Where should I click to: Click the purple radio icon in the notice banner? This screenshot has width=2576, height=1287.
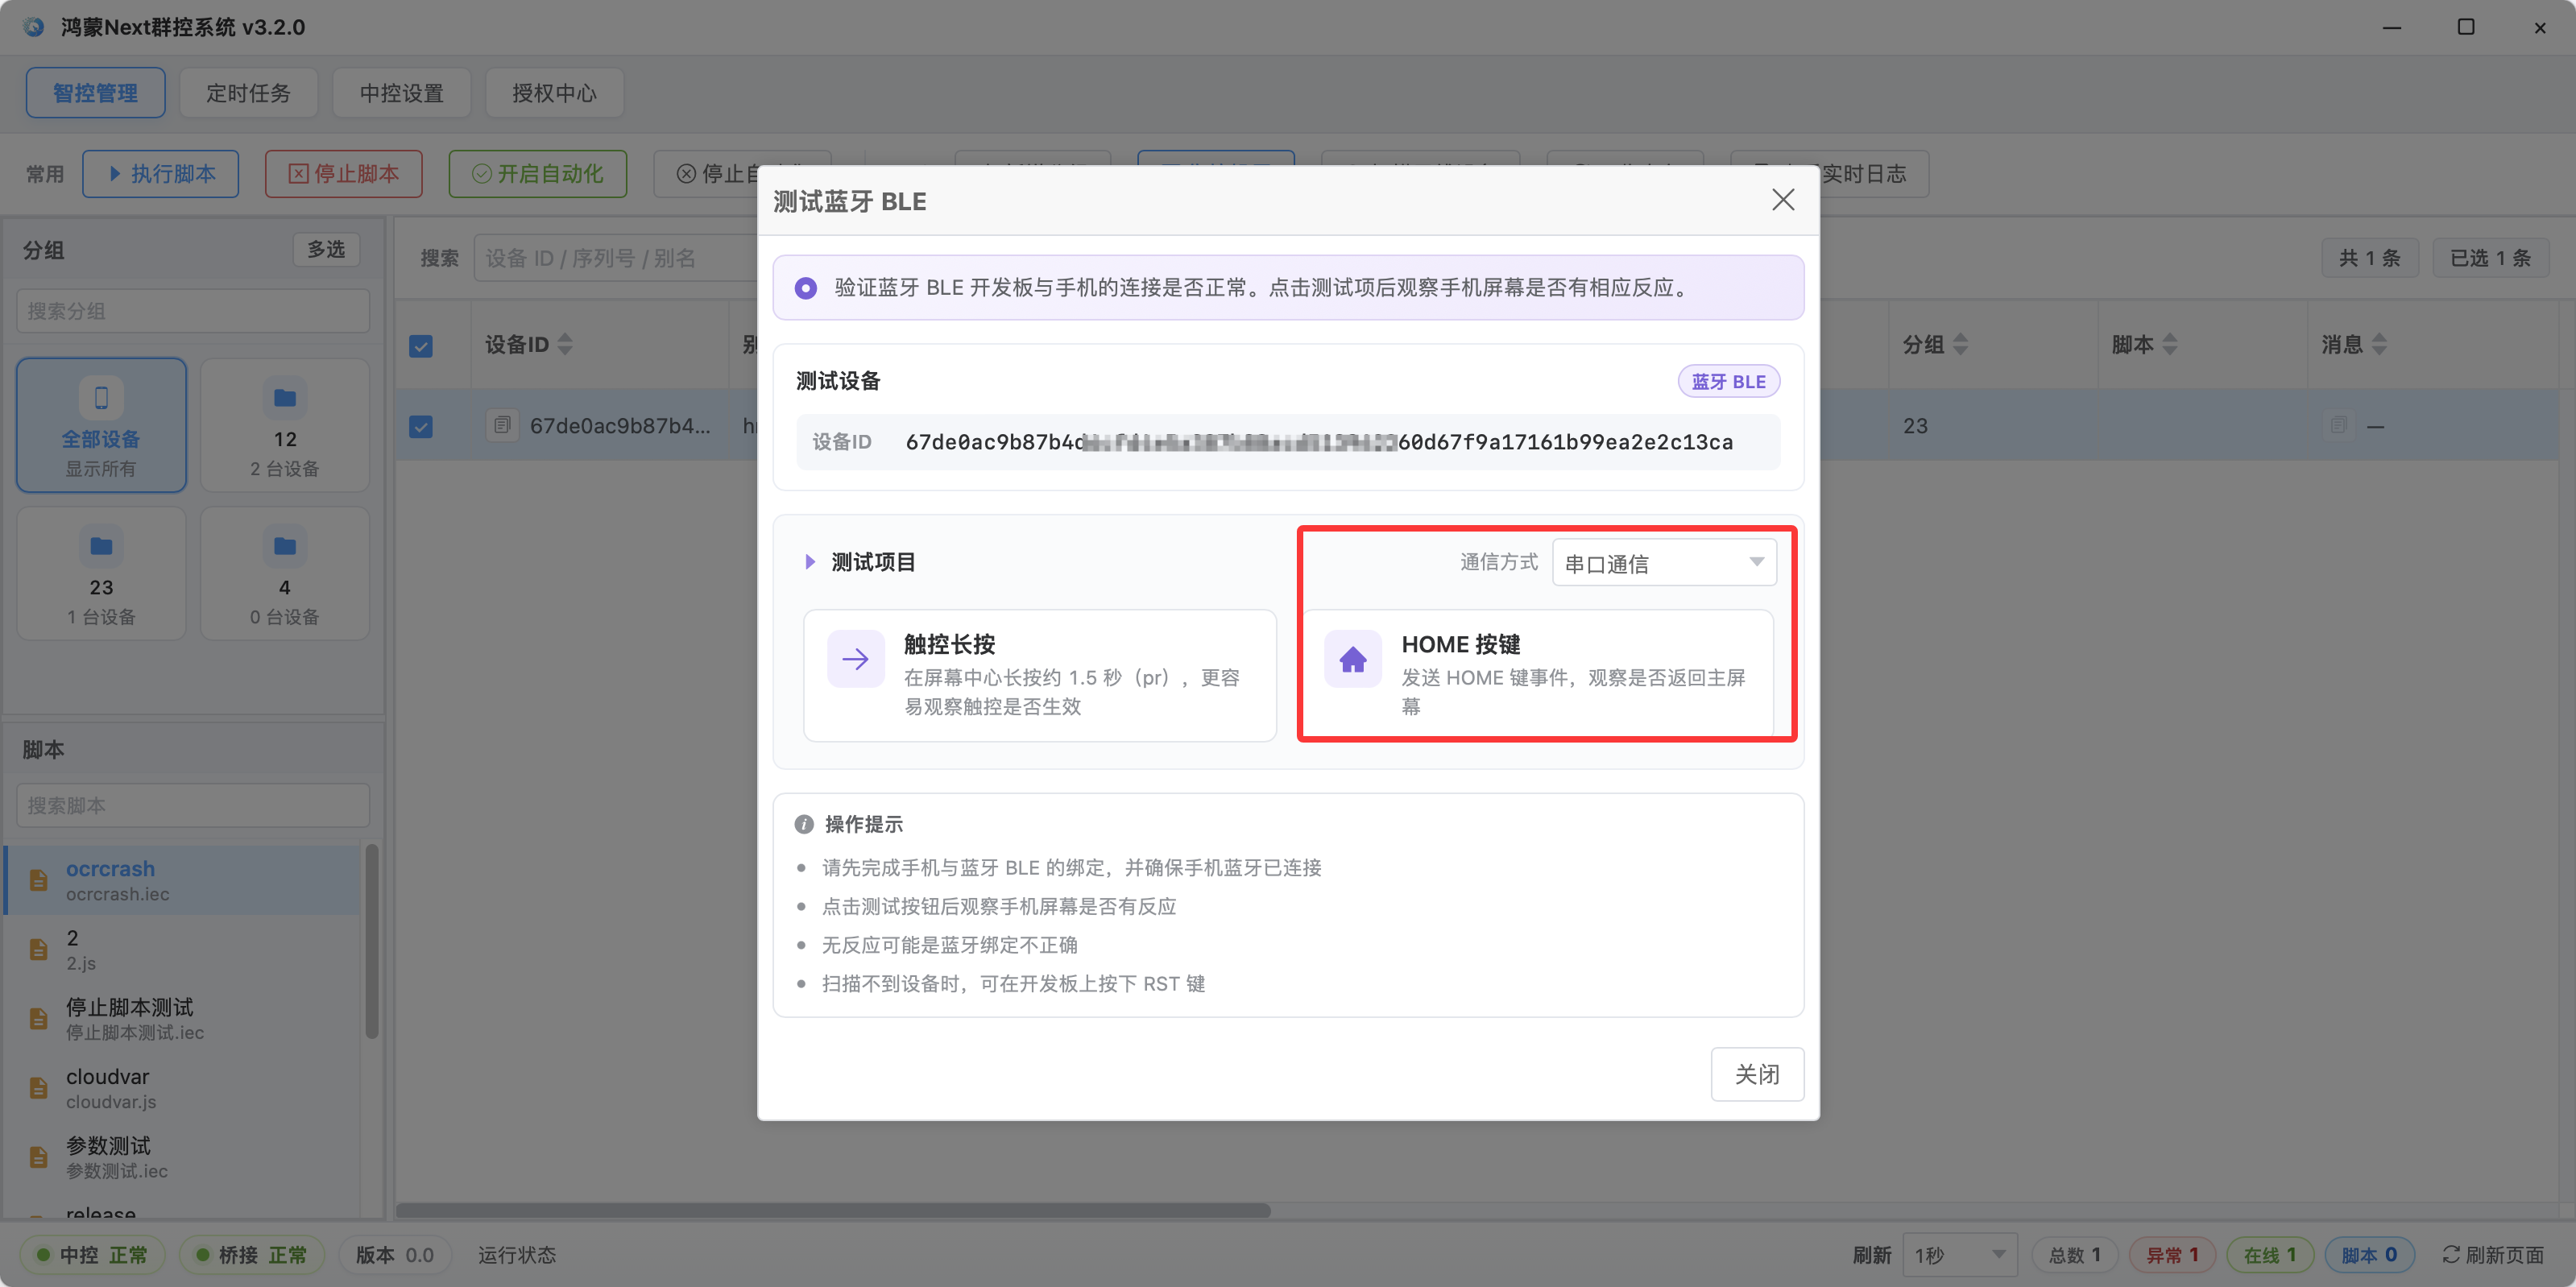coord(805,288)
